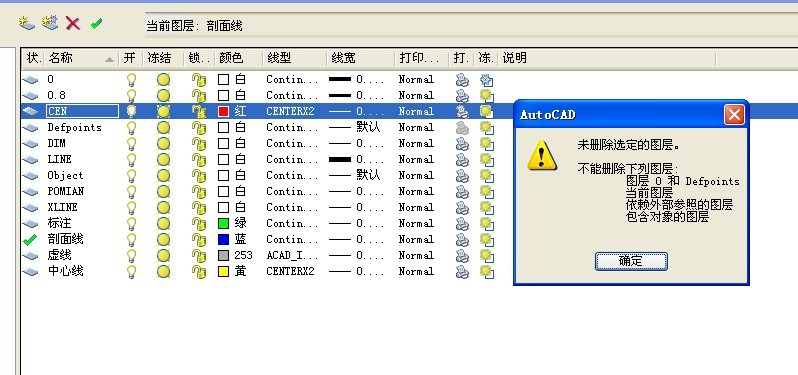Turn off the Defpoints layer bulb
The width and height of the screenshot is (798, 375).
point(131,127)
